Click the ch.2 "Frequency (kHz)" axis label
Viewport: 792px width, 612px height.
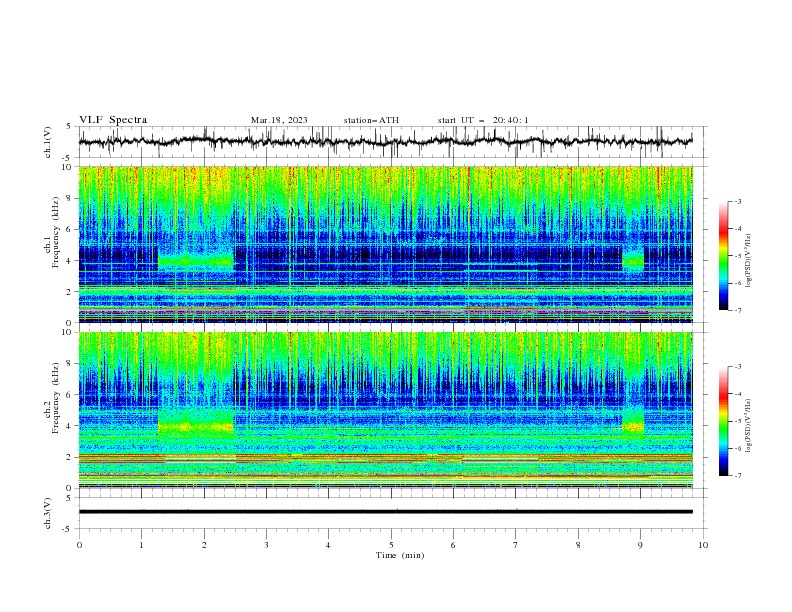(x=56, y=397)
